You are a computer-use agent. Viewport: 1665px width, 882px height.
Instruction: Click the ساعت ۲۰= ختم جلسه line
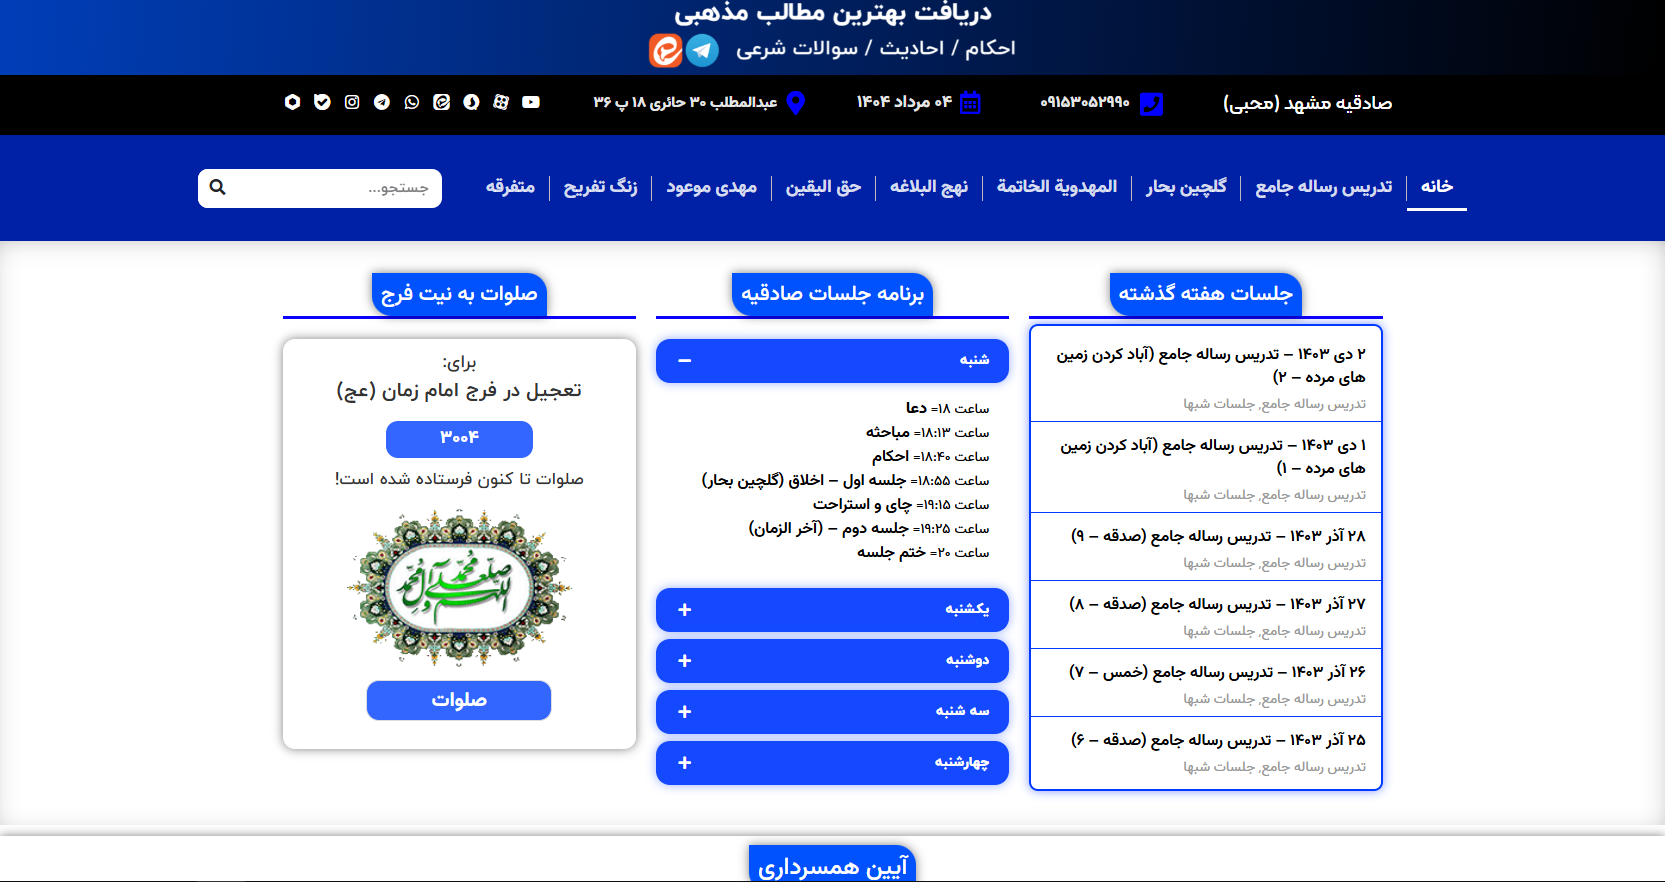[923, 552]
